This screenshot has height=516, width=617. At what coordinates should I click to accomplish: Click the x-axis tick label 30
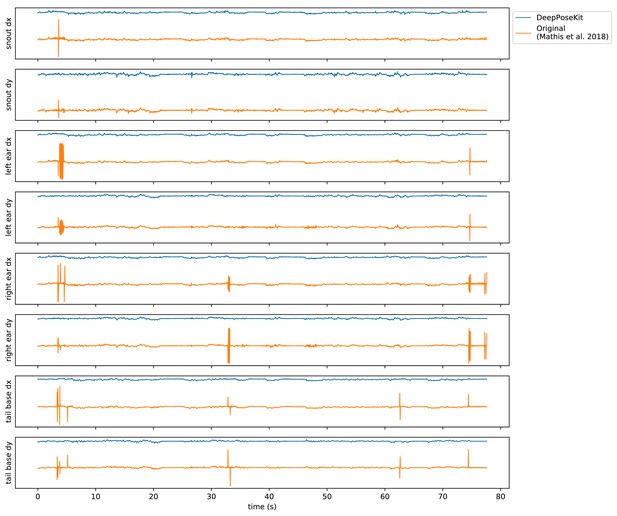coord(211,496)
